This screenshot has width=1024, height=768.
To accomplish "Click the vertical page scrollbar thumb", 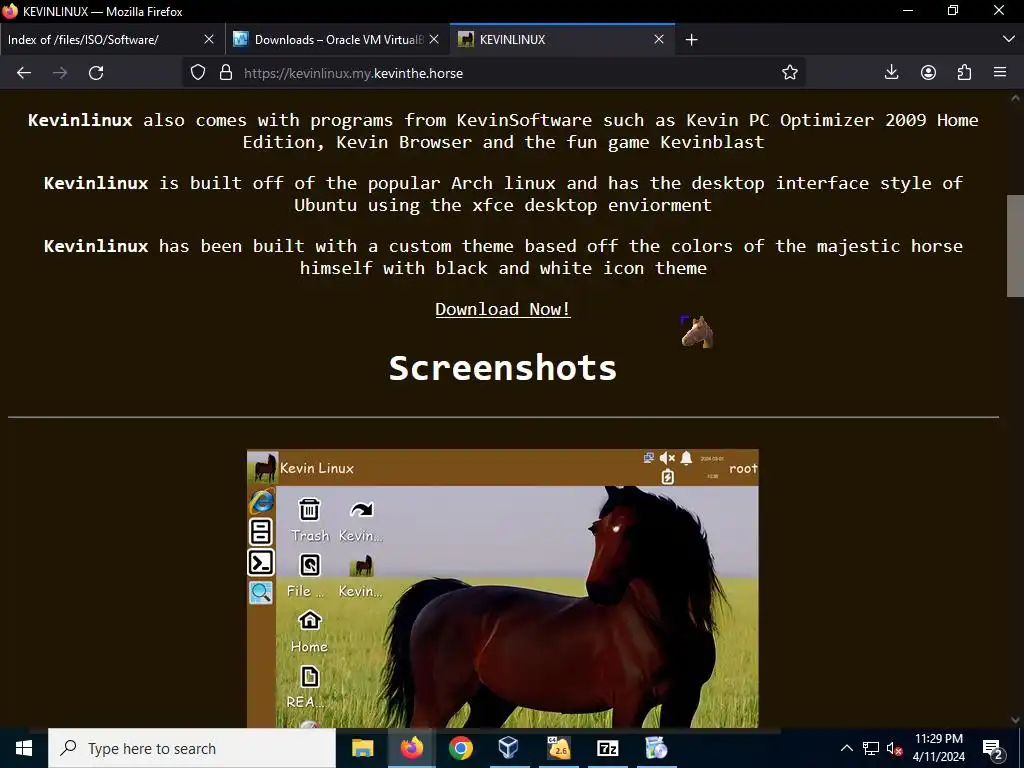I will [1015, 246].
